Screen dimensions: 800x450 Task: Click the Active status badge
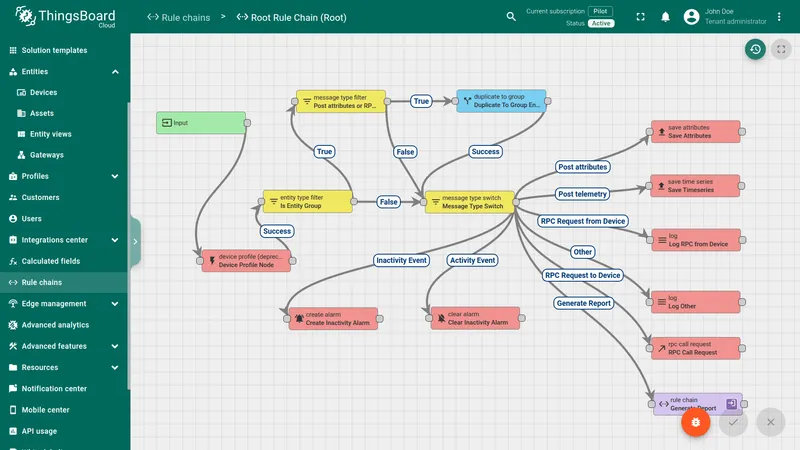pyautogui.click(x=601, y=23)
